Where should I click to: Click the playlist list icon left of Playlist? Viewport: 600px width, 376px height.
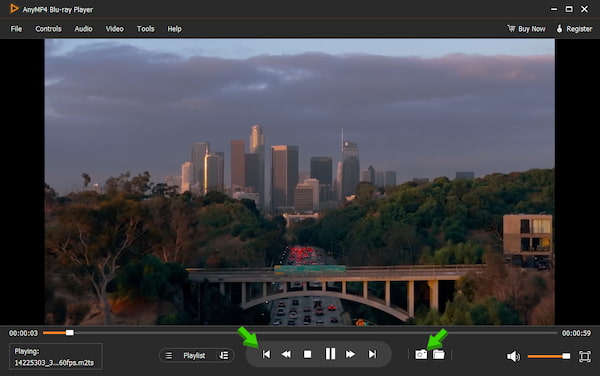pyautogui.click(x=169, y=356)
